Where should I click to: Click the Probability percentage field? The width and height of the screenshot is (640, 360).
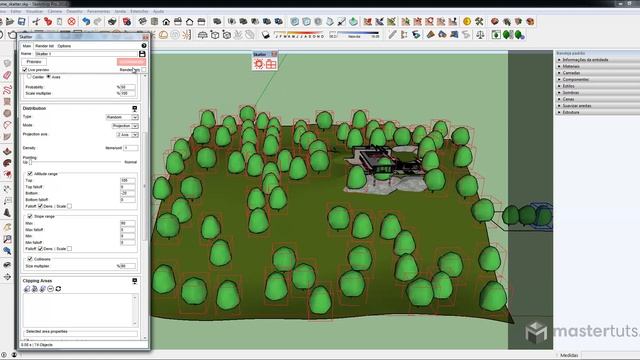click(x=128, y=87)
